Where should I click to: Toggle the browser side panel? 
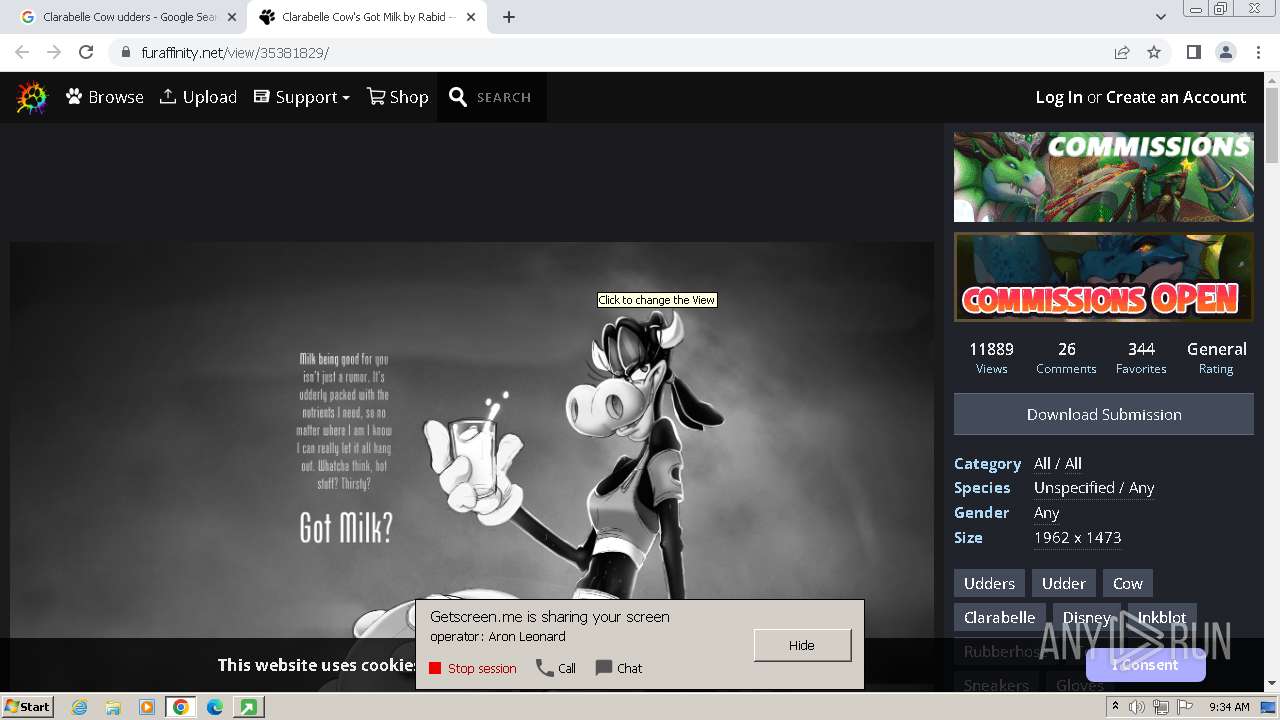[x=1193, y=52]
